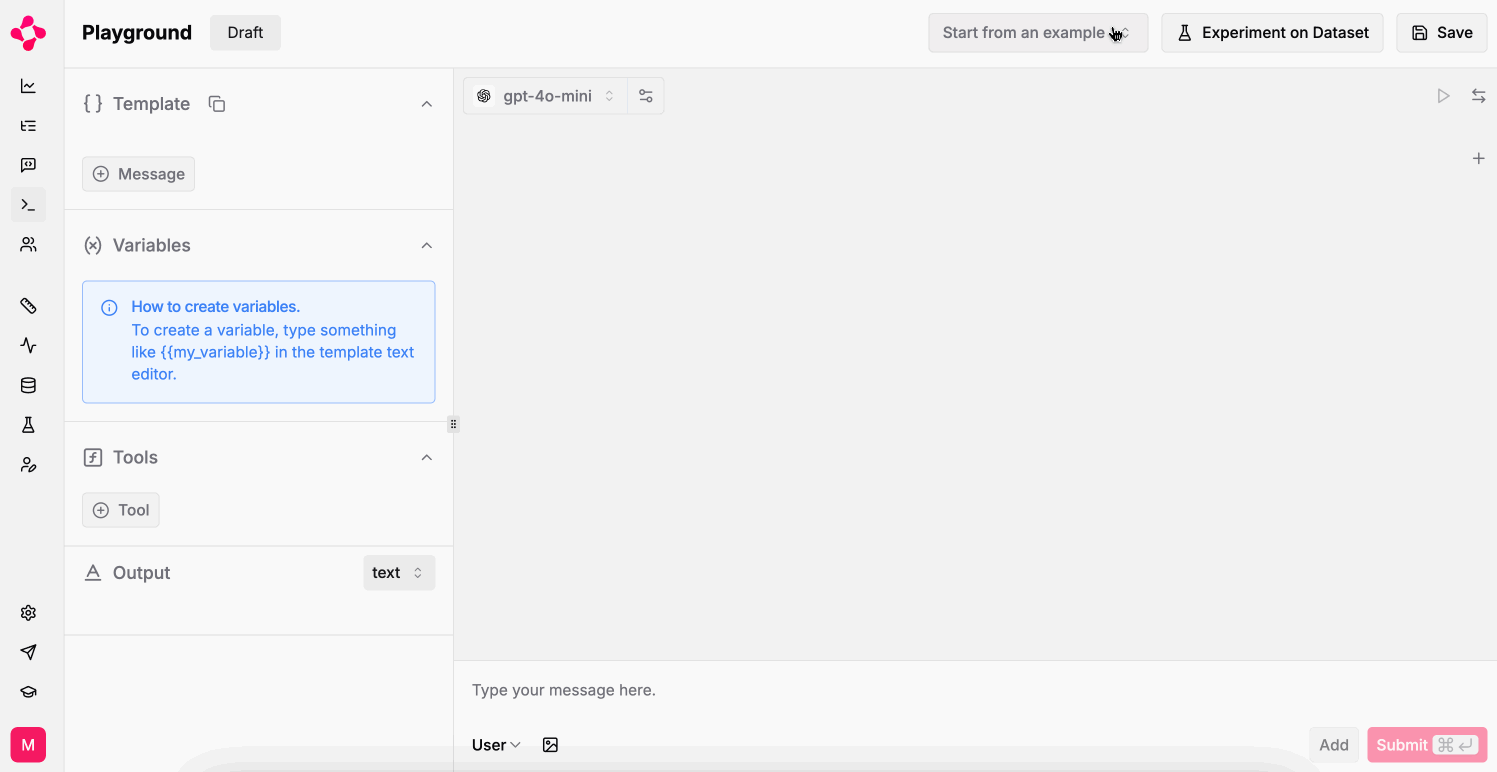Open the Output text format dropdown

click(x=399, y=573)
